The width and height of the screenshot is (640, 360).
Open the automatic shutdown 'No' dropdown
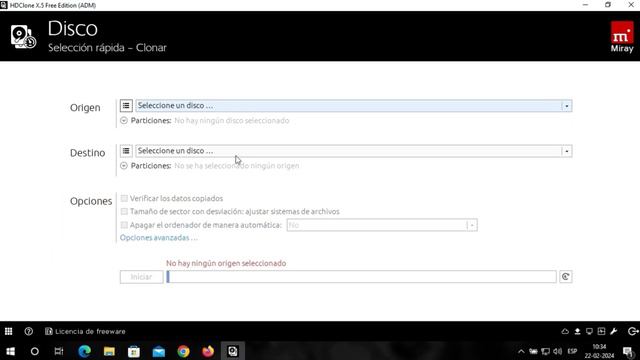[x=382, y=225]
